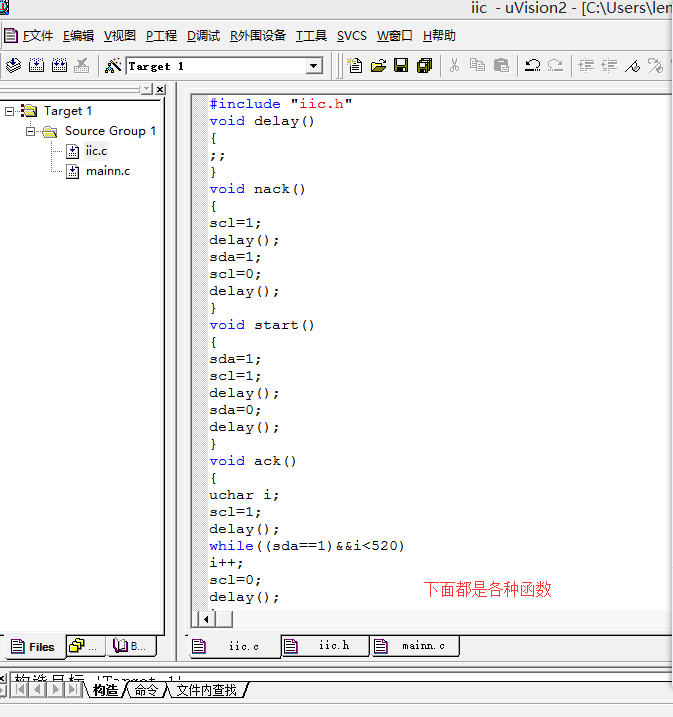
Task: Click the Save All icon
Action: 424,65
